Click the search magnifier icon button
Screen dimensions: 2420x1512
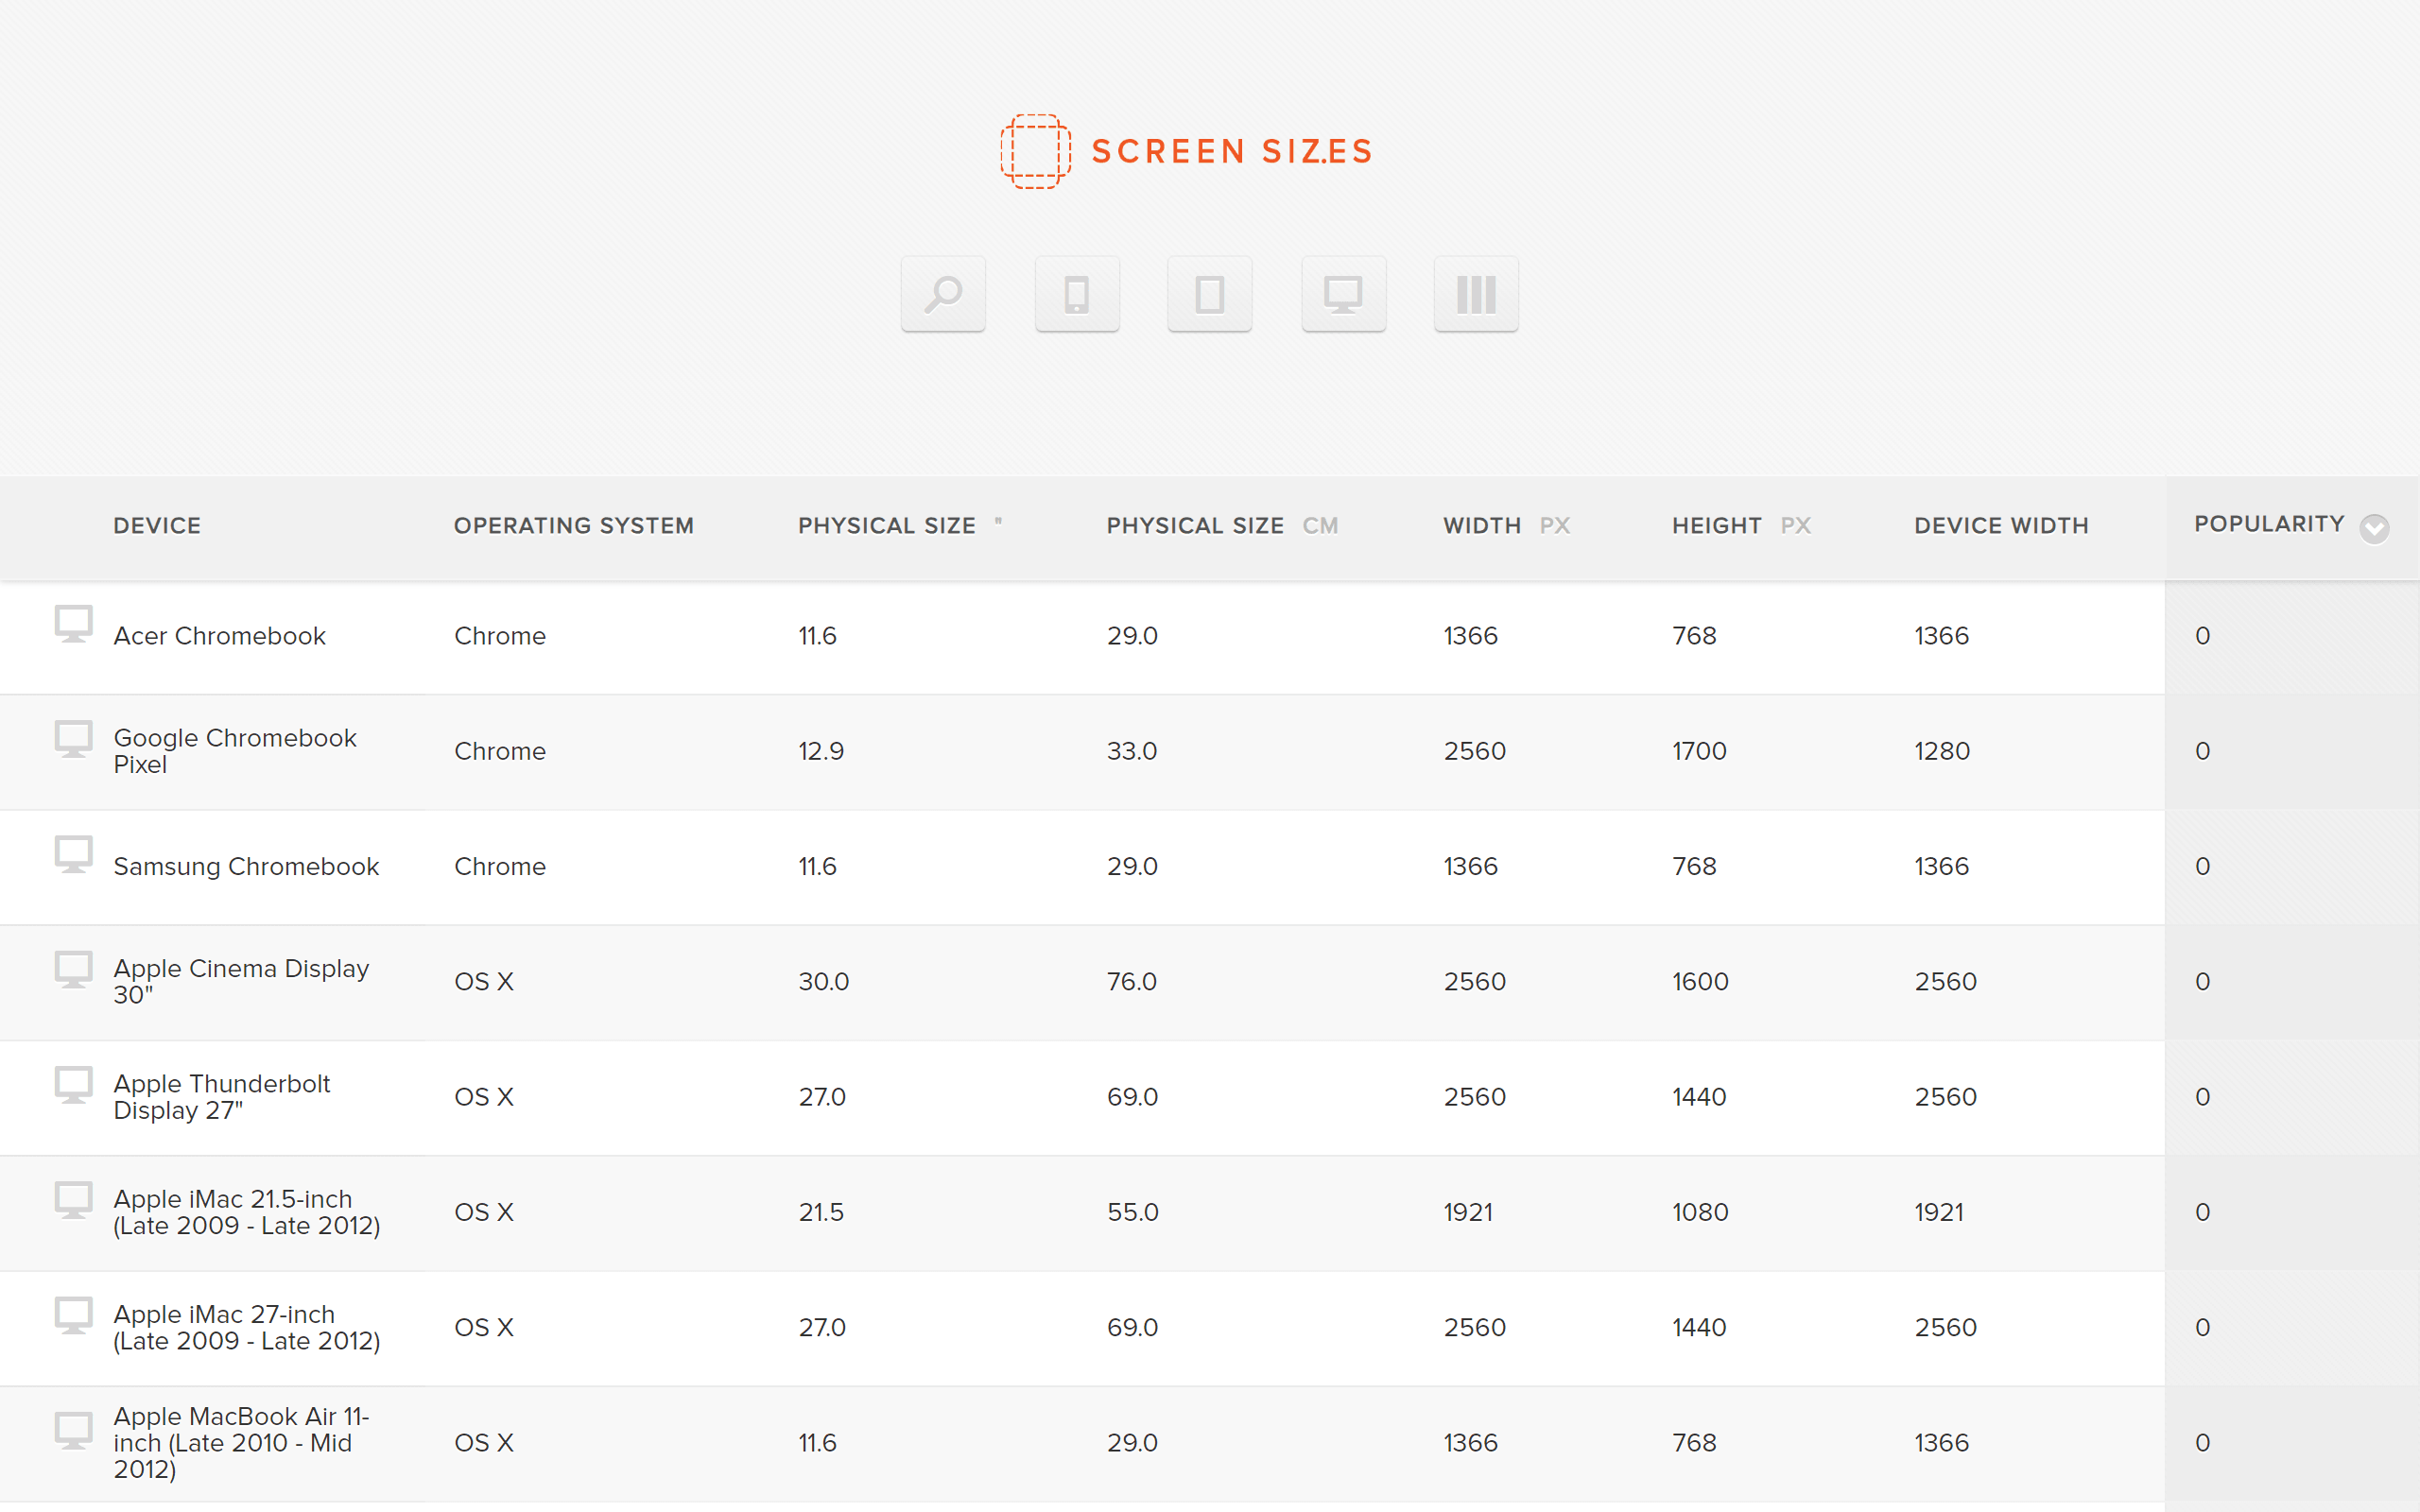click(x=943, y=294)
